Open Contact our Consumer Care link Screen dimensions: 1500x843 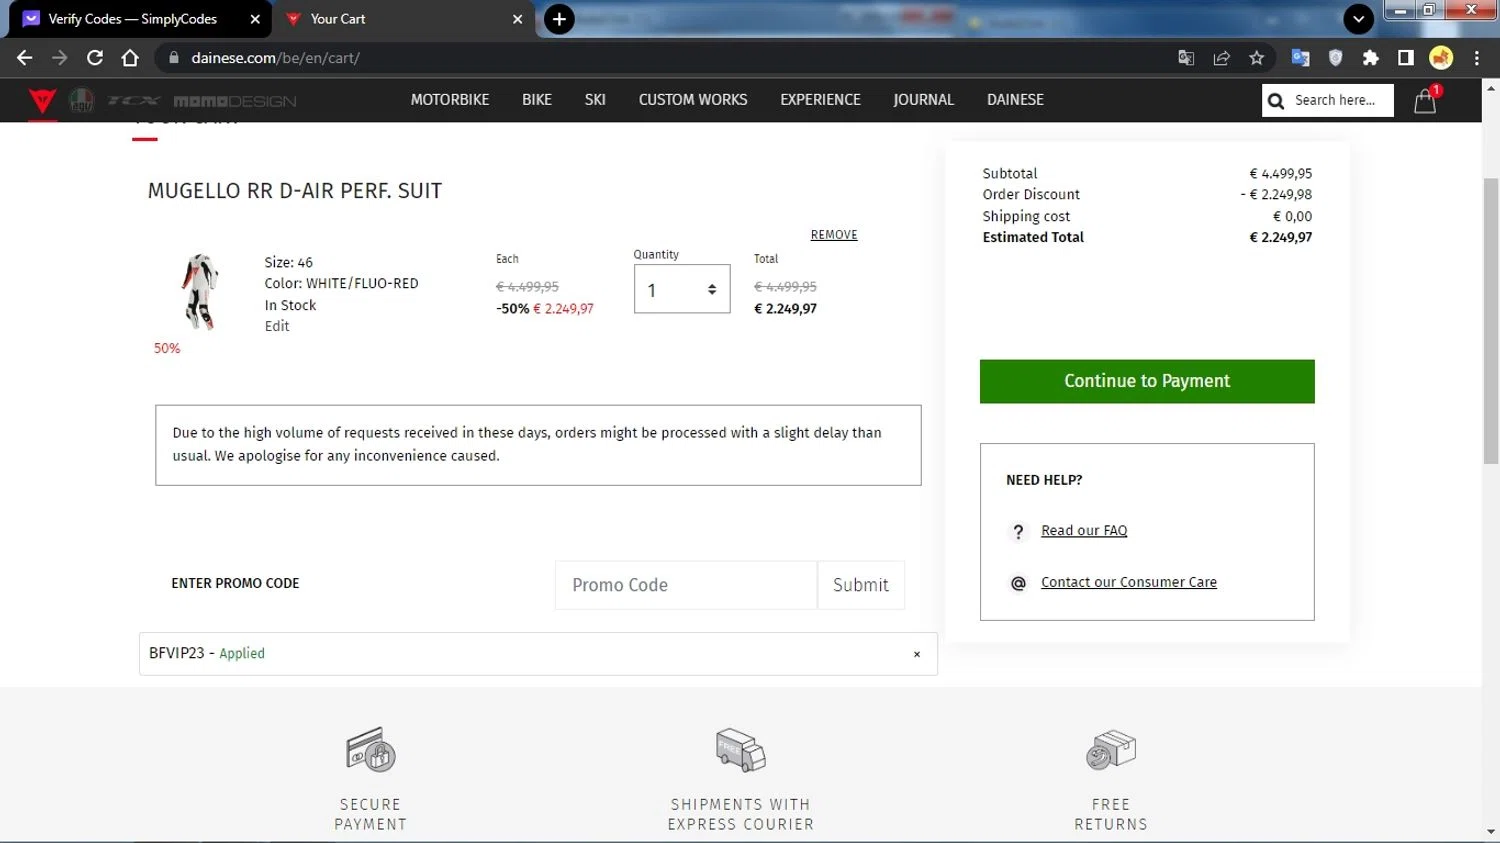[x=1129, y=582]
